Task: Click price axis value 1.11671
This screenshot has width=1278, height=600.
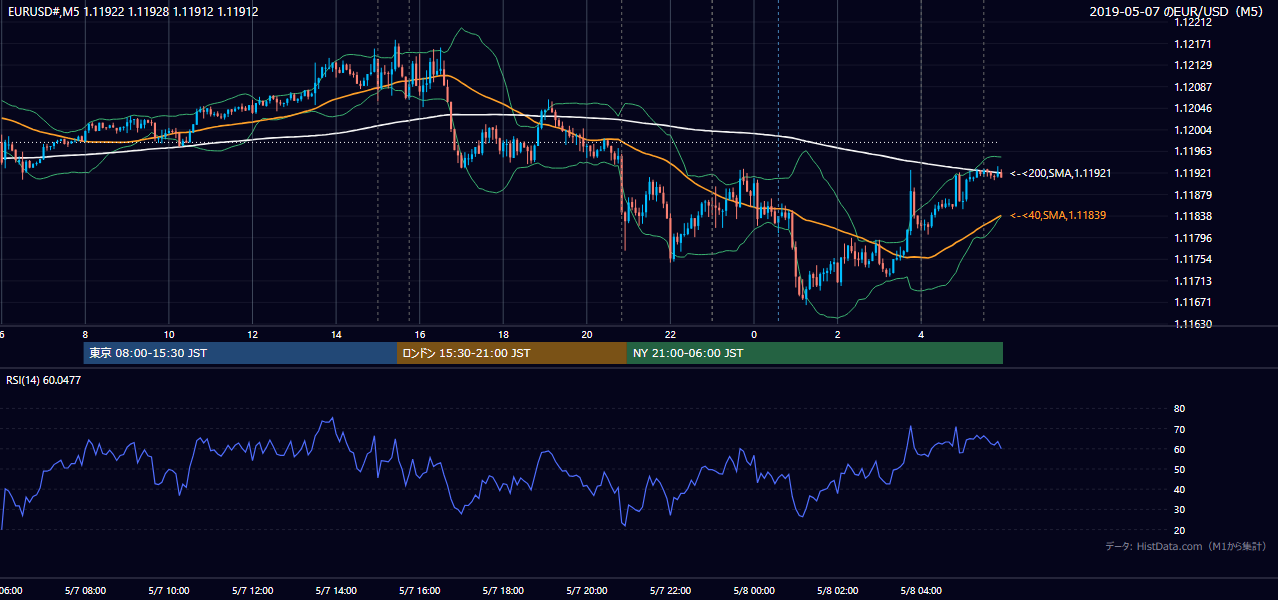Action: tap(1194, 302)
